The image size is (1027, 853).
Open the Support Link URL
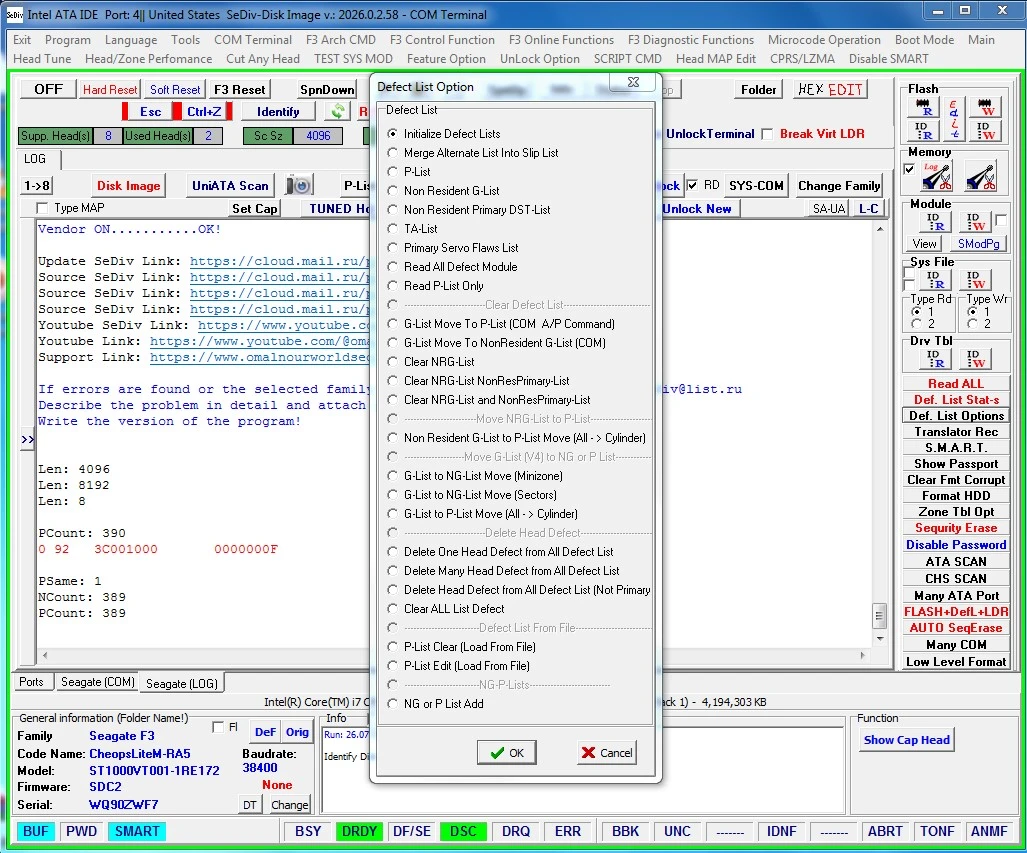(x=259, y=358)
